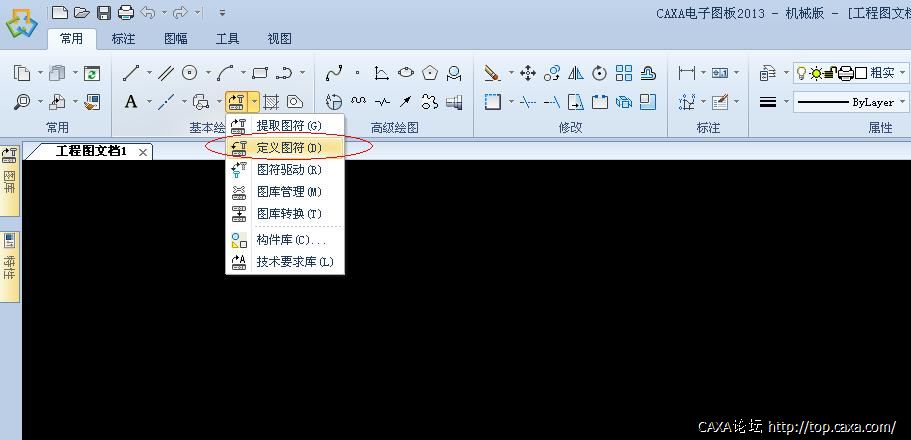Select the Arc drawing tool

pyautogui.click(x=225, y=73)
